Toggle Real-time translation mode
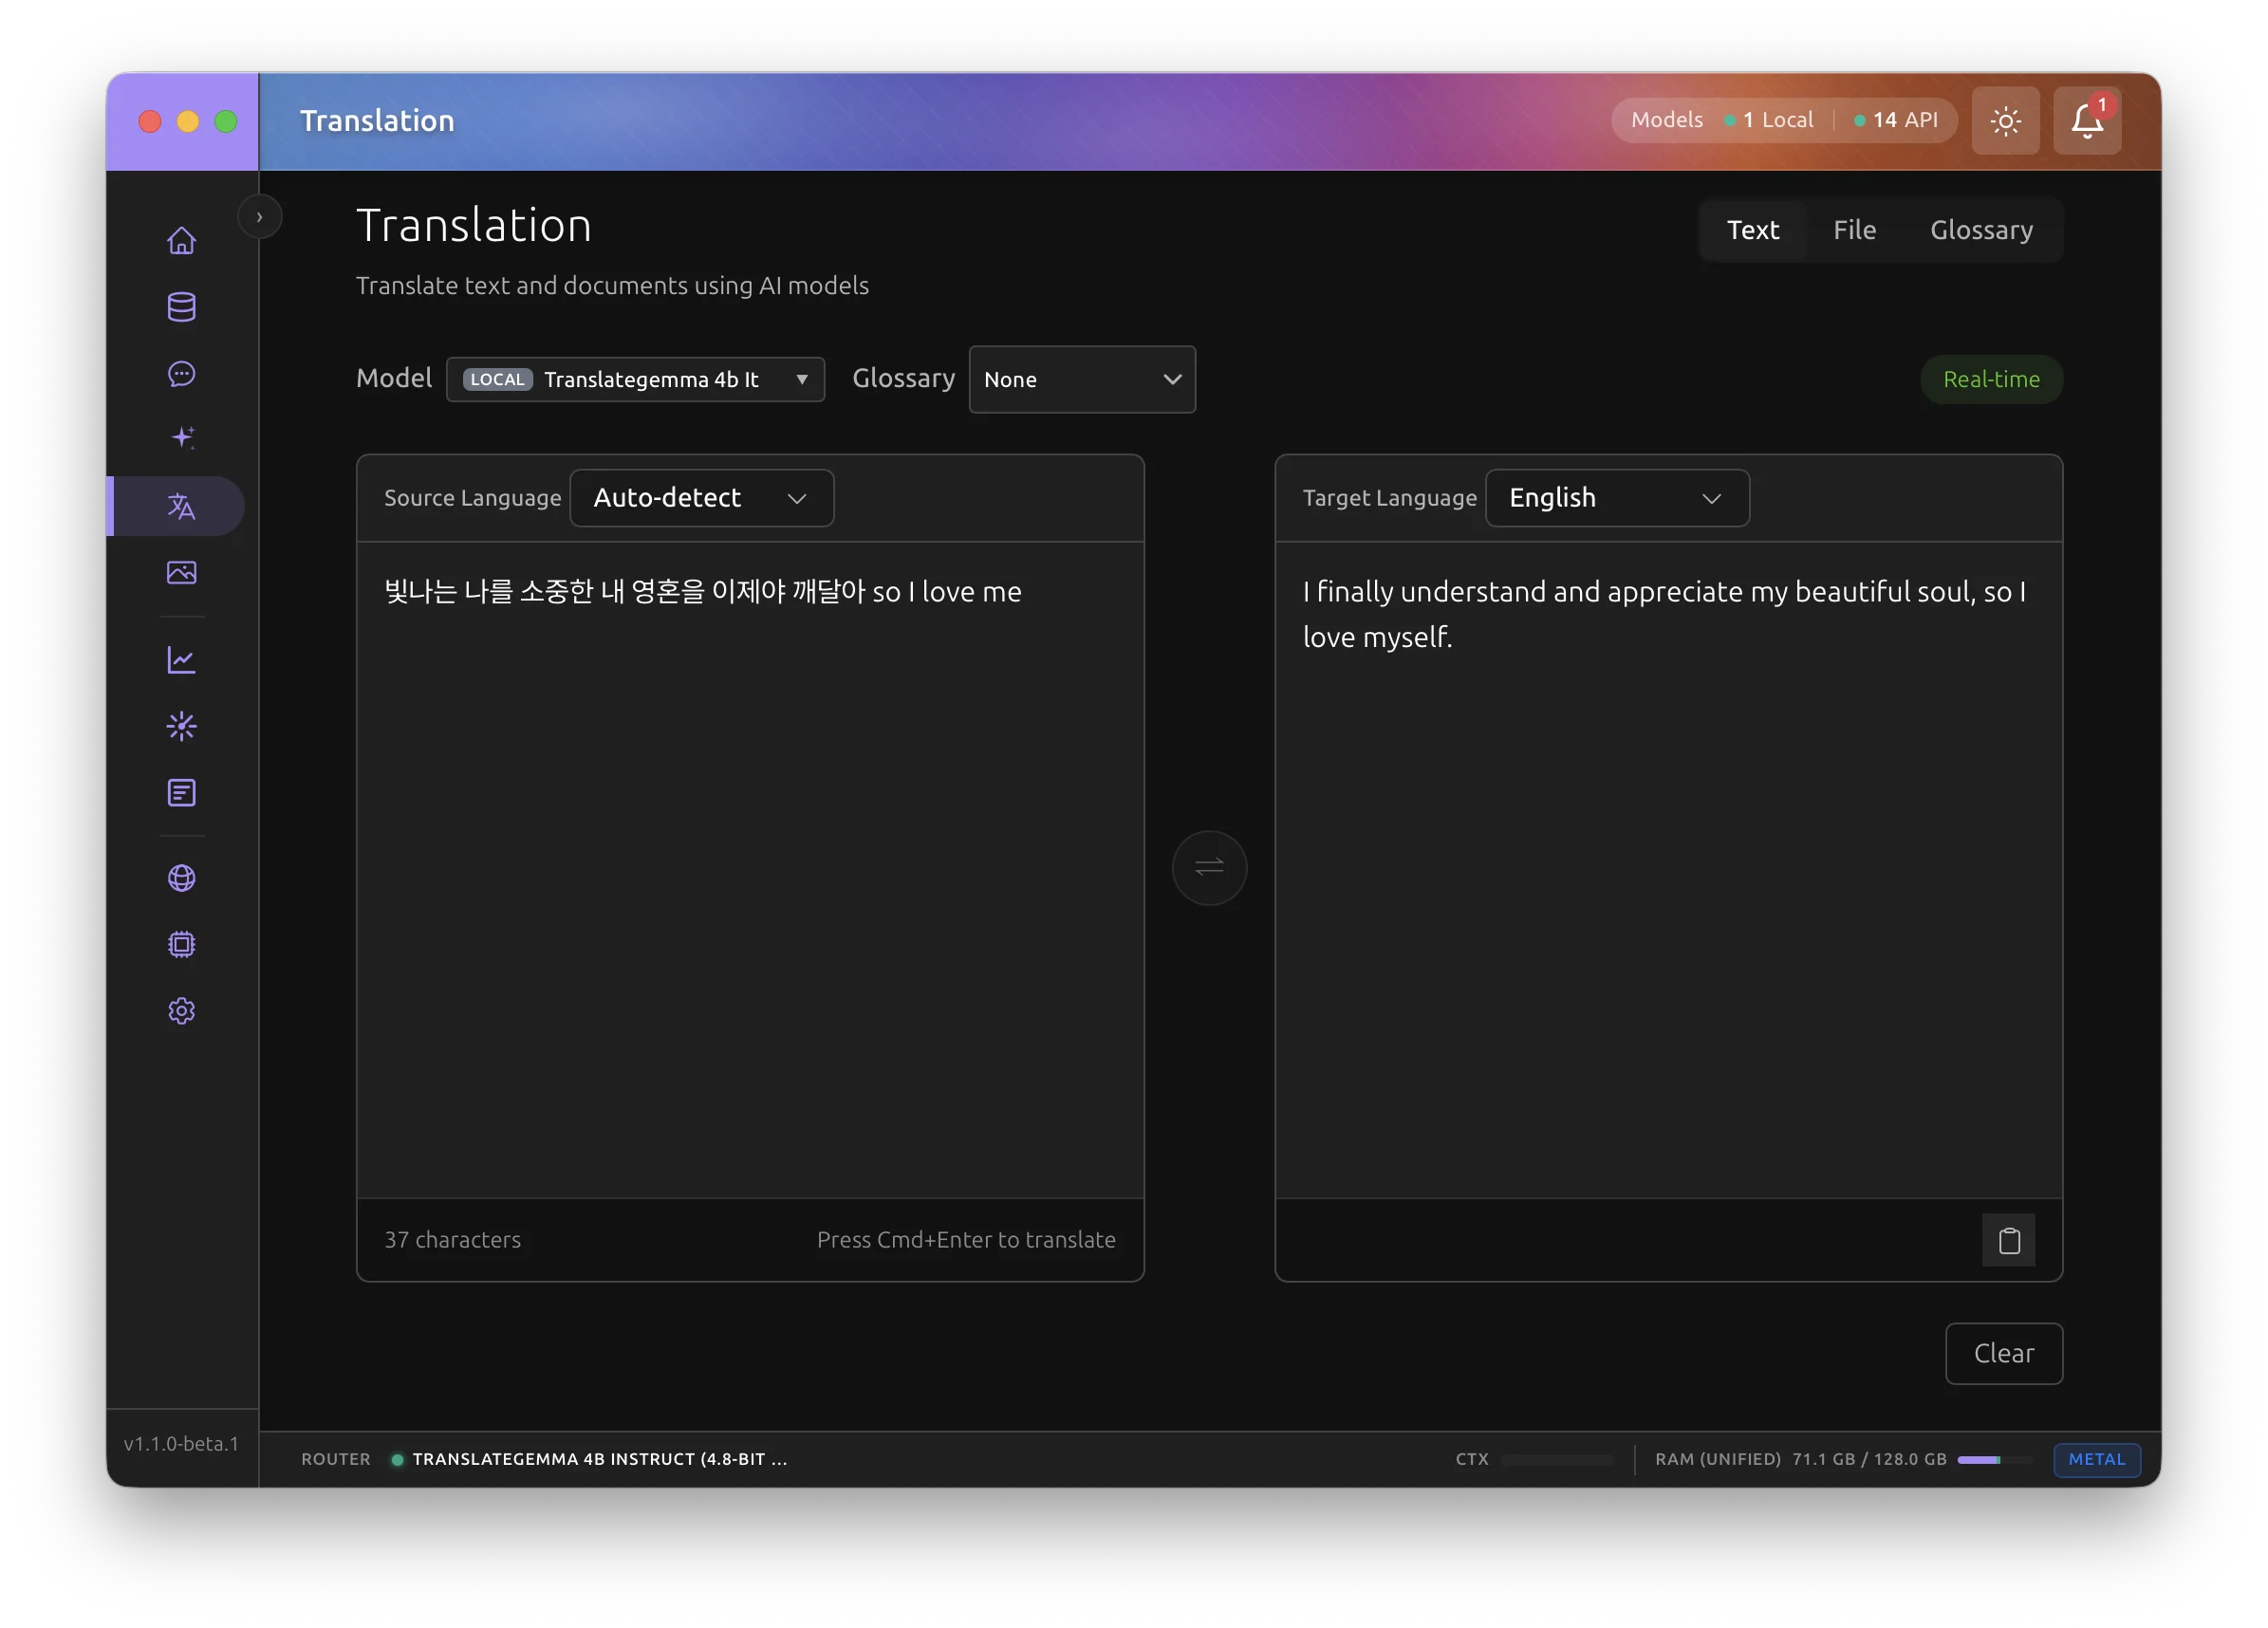Image resolution: width=2268 pixels, height=1628 pixels. (1990, 380)
